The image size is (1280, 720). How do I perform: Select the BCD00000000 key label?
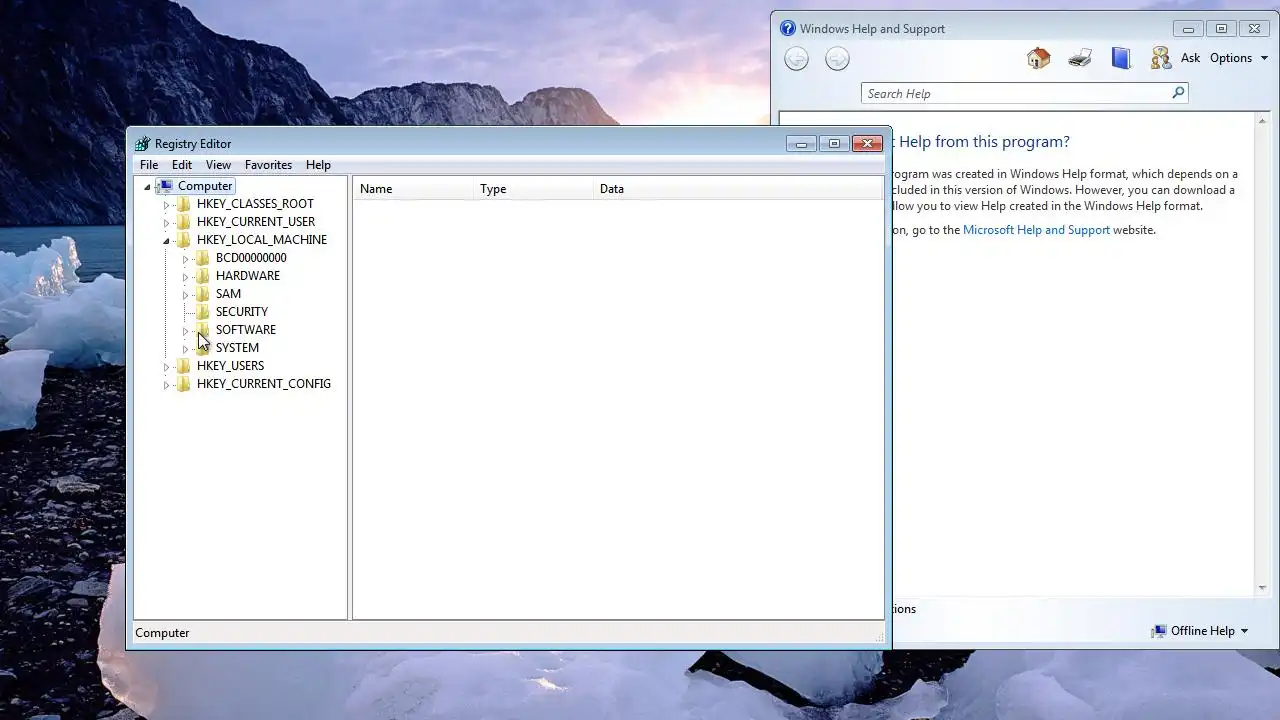[251, 258]
